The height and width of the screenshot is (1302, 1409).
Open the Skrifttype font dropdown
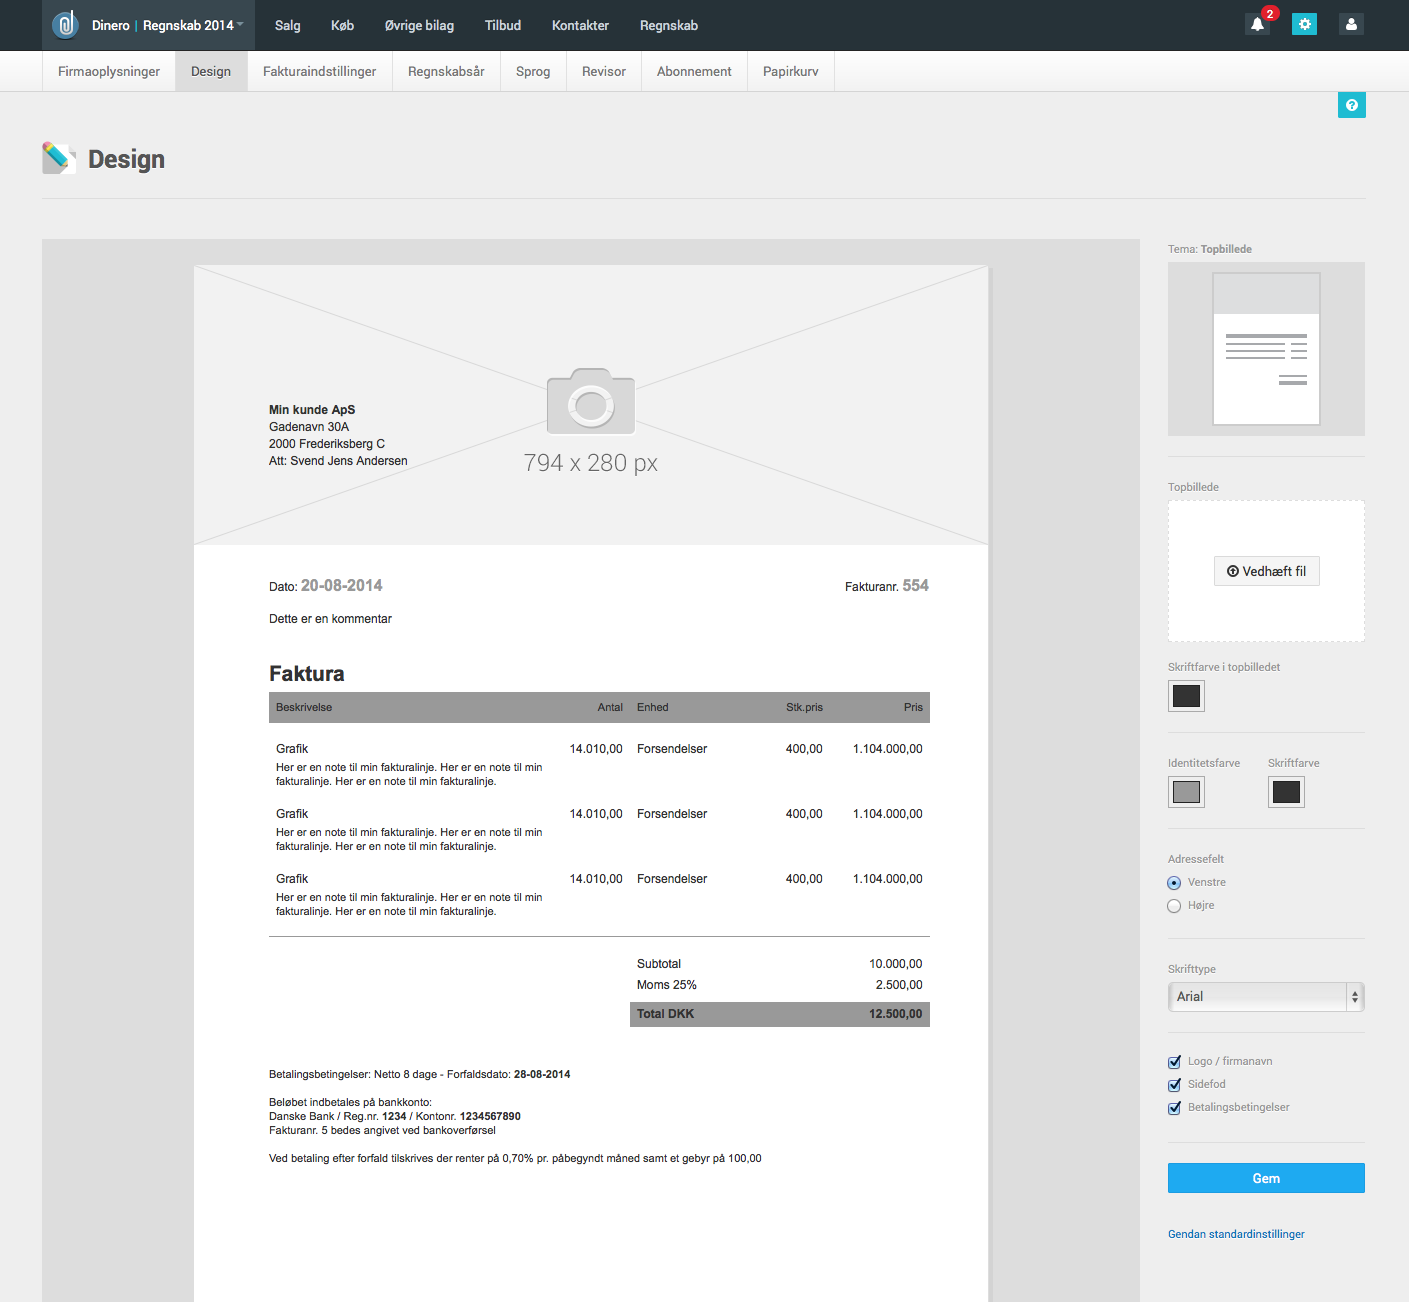[1265, 997]
